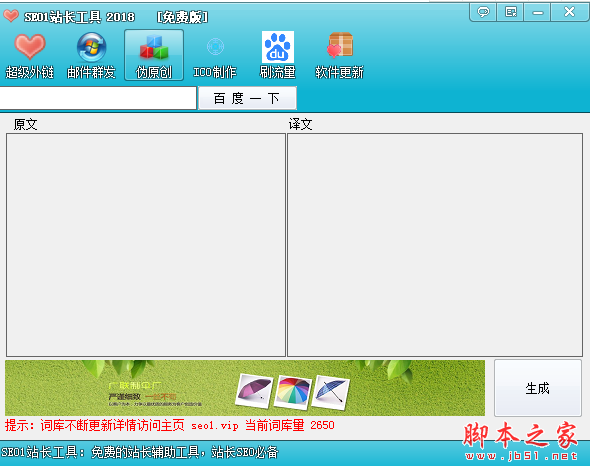The image size is (590, 467).
Task: Click the 当前词库里 2650 count text
Action: [x=290, y=426]
